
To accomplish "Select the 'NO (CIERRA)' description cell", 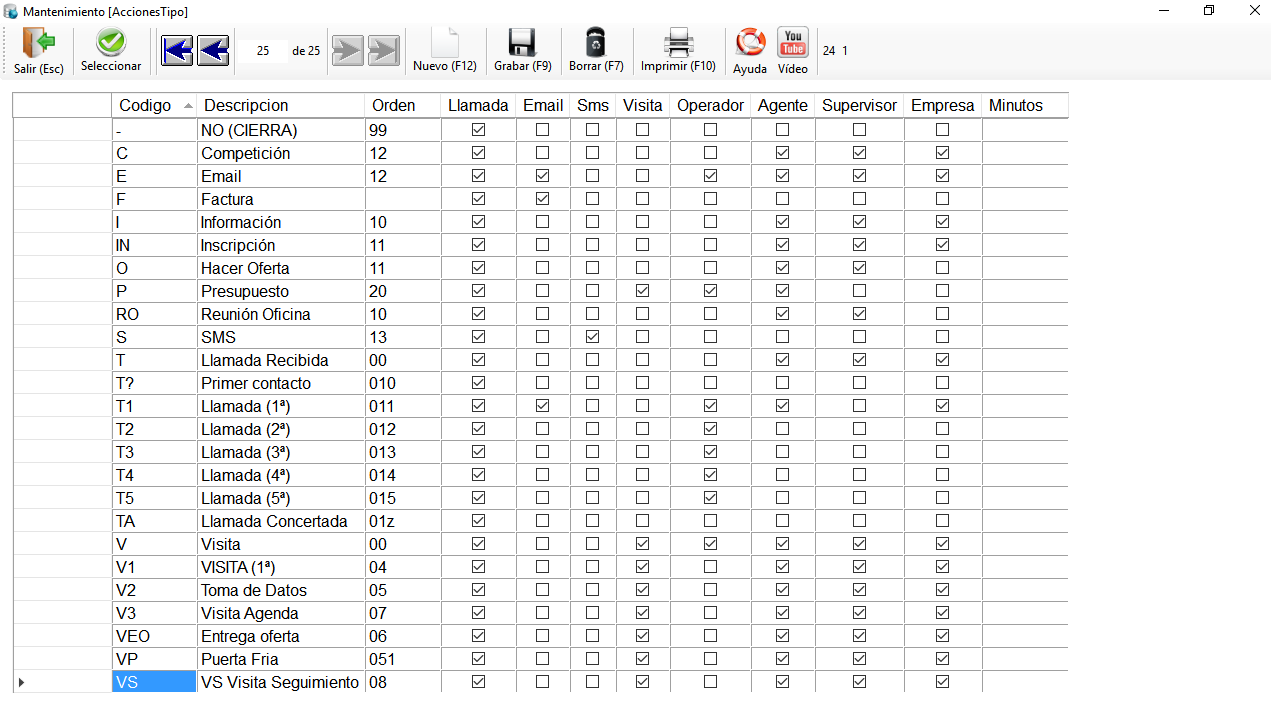I will pyautogui.click(x=281, y=130).
